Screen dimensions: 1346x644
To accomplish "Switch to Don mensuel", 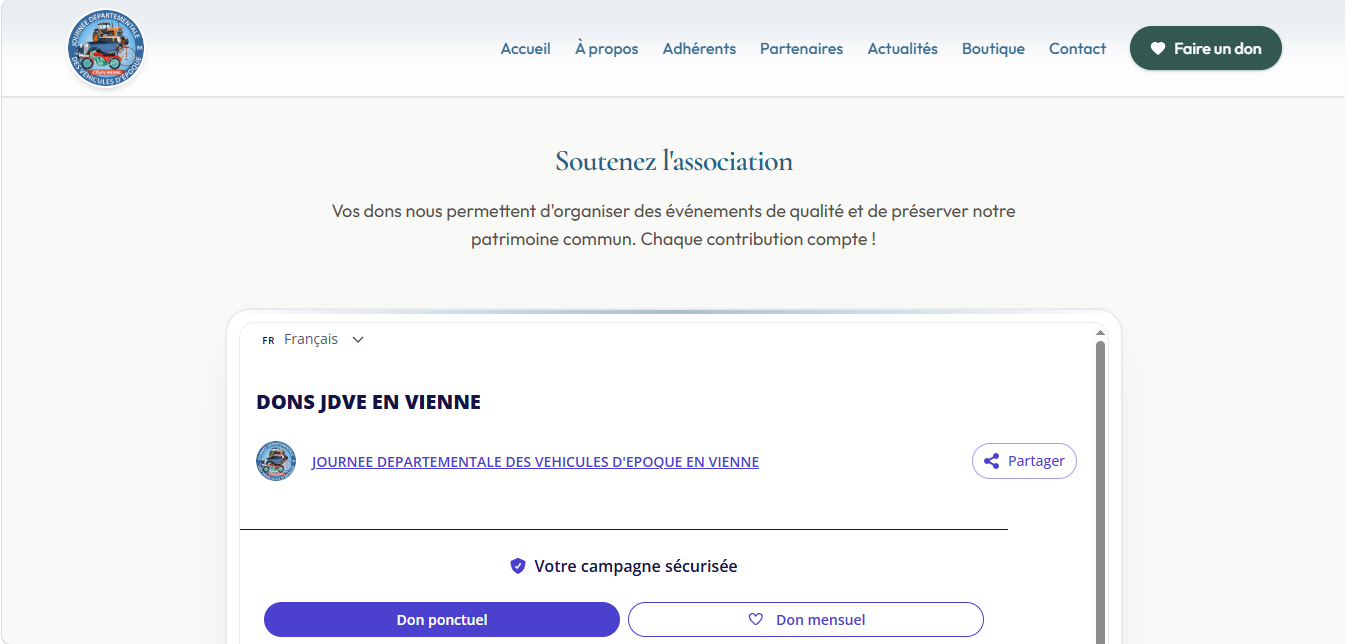I will click(805, 620).
